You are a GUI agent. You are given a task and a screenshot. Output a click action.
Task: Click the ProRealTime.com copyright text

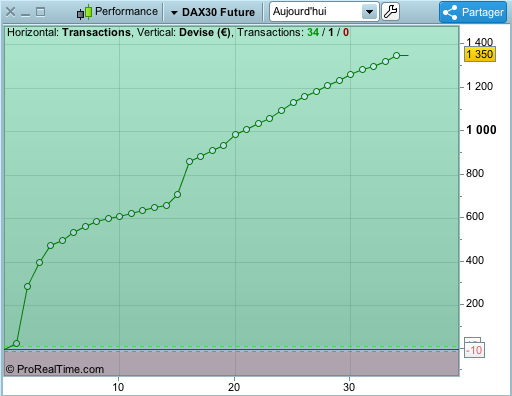[55, 369]
